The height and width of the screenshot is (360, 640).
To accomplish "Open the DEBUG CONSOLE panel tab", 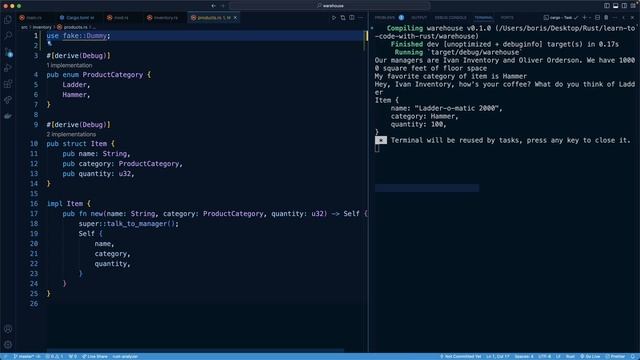I will click(x=451, y=18).
